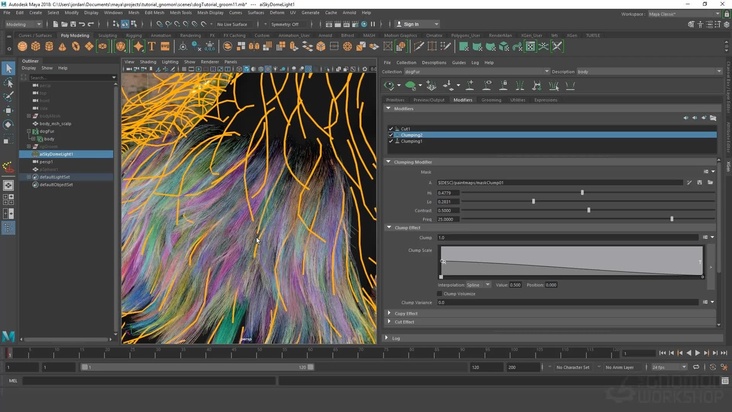Toggle the Cut1 modifier checkbox
732x412 pixels.
pos(391,128)
